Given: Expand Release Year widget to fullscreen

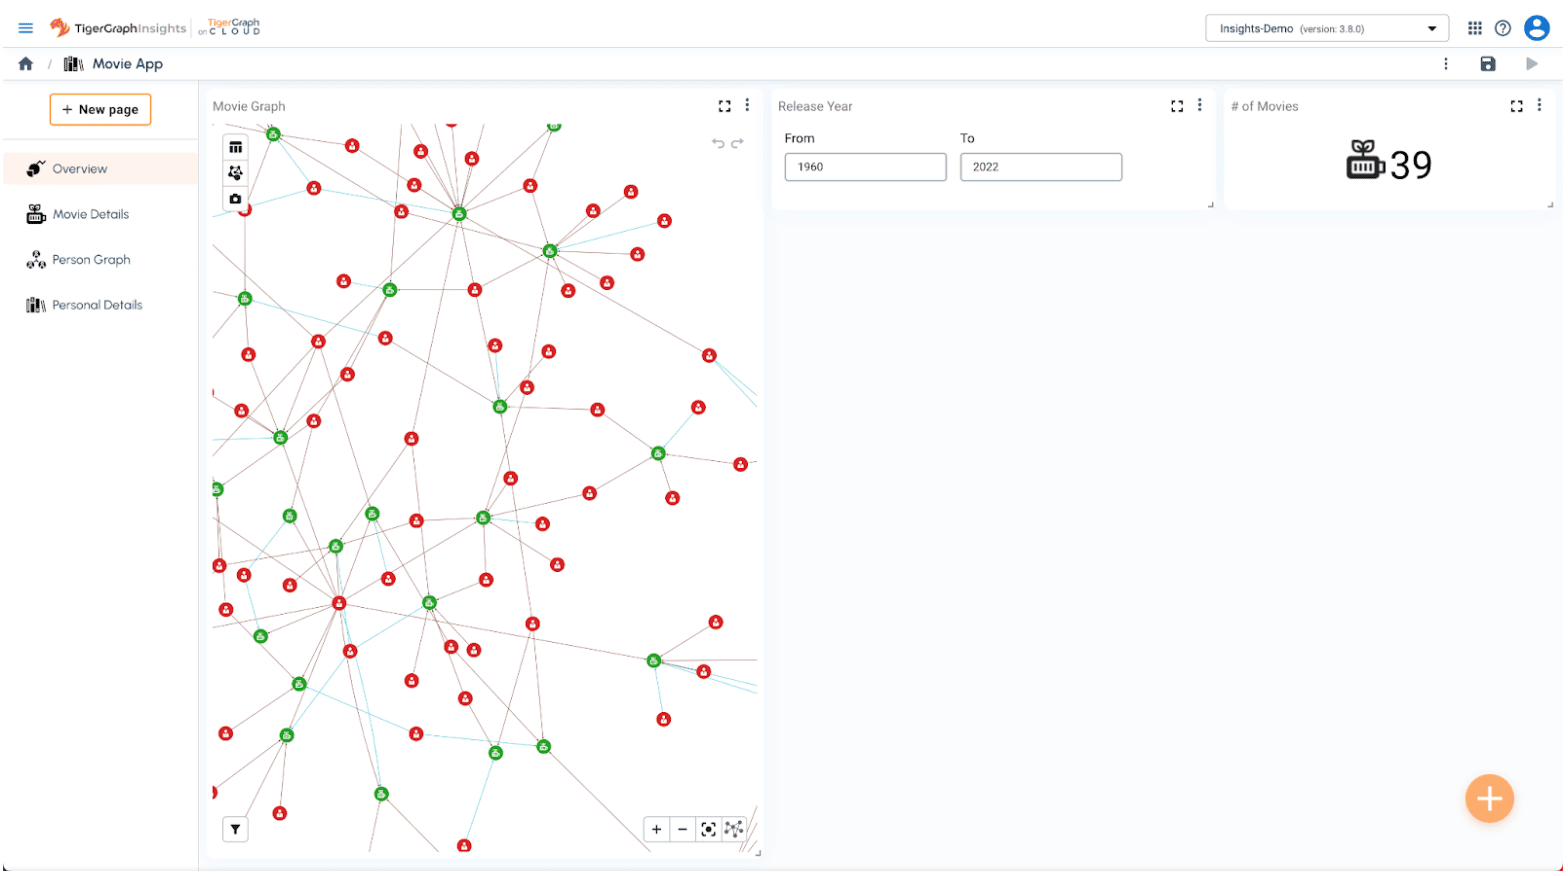Looking at the screenshot, I should 1178,106.
